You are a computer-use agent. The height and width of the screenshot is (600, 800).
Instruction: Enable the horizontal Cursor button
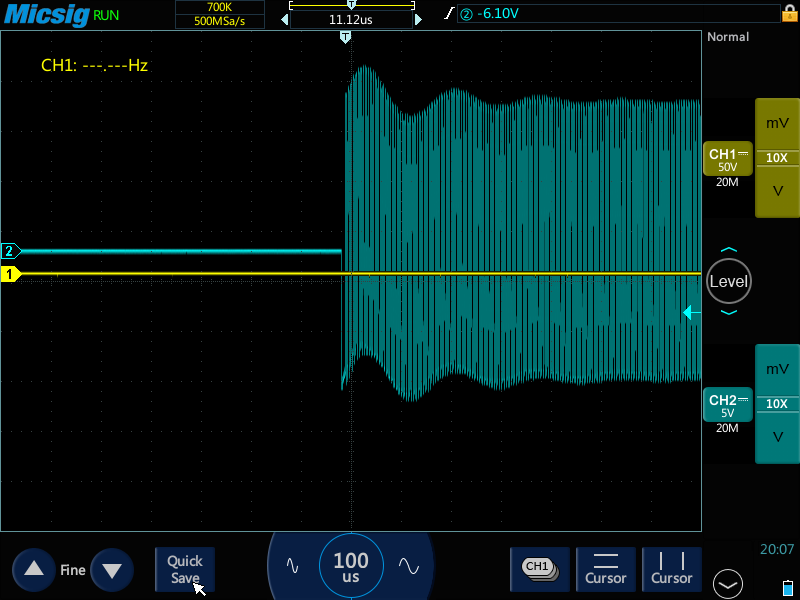click(x=606, y=569)
